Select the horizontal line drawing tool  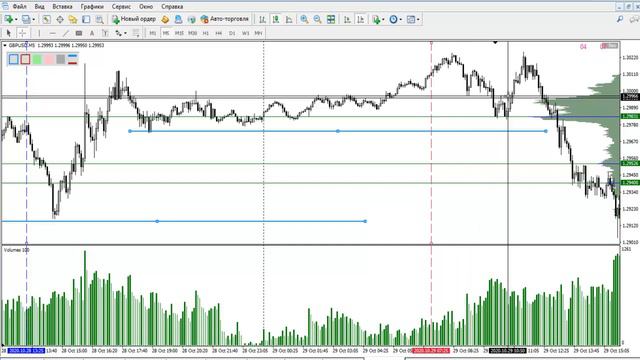click(x=52, y=33)
